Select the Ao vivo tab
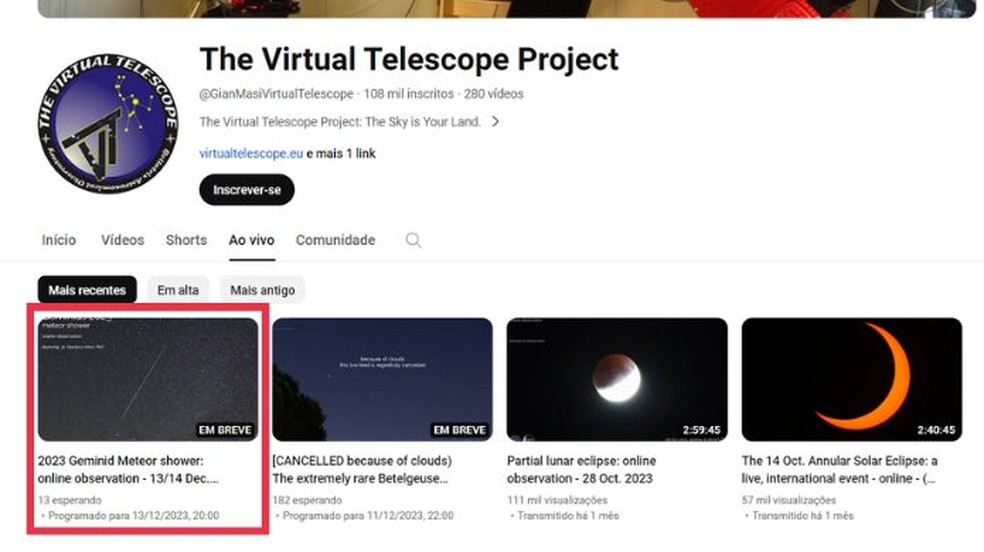984x552 pixels. [252, 240]
